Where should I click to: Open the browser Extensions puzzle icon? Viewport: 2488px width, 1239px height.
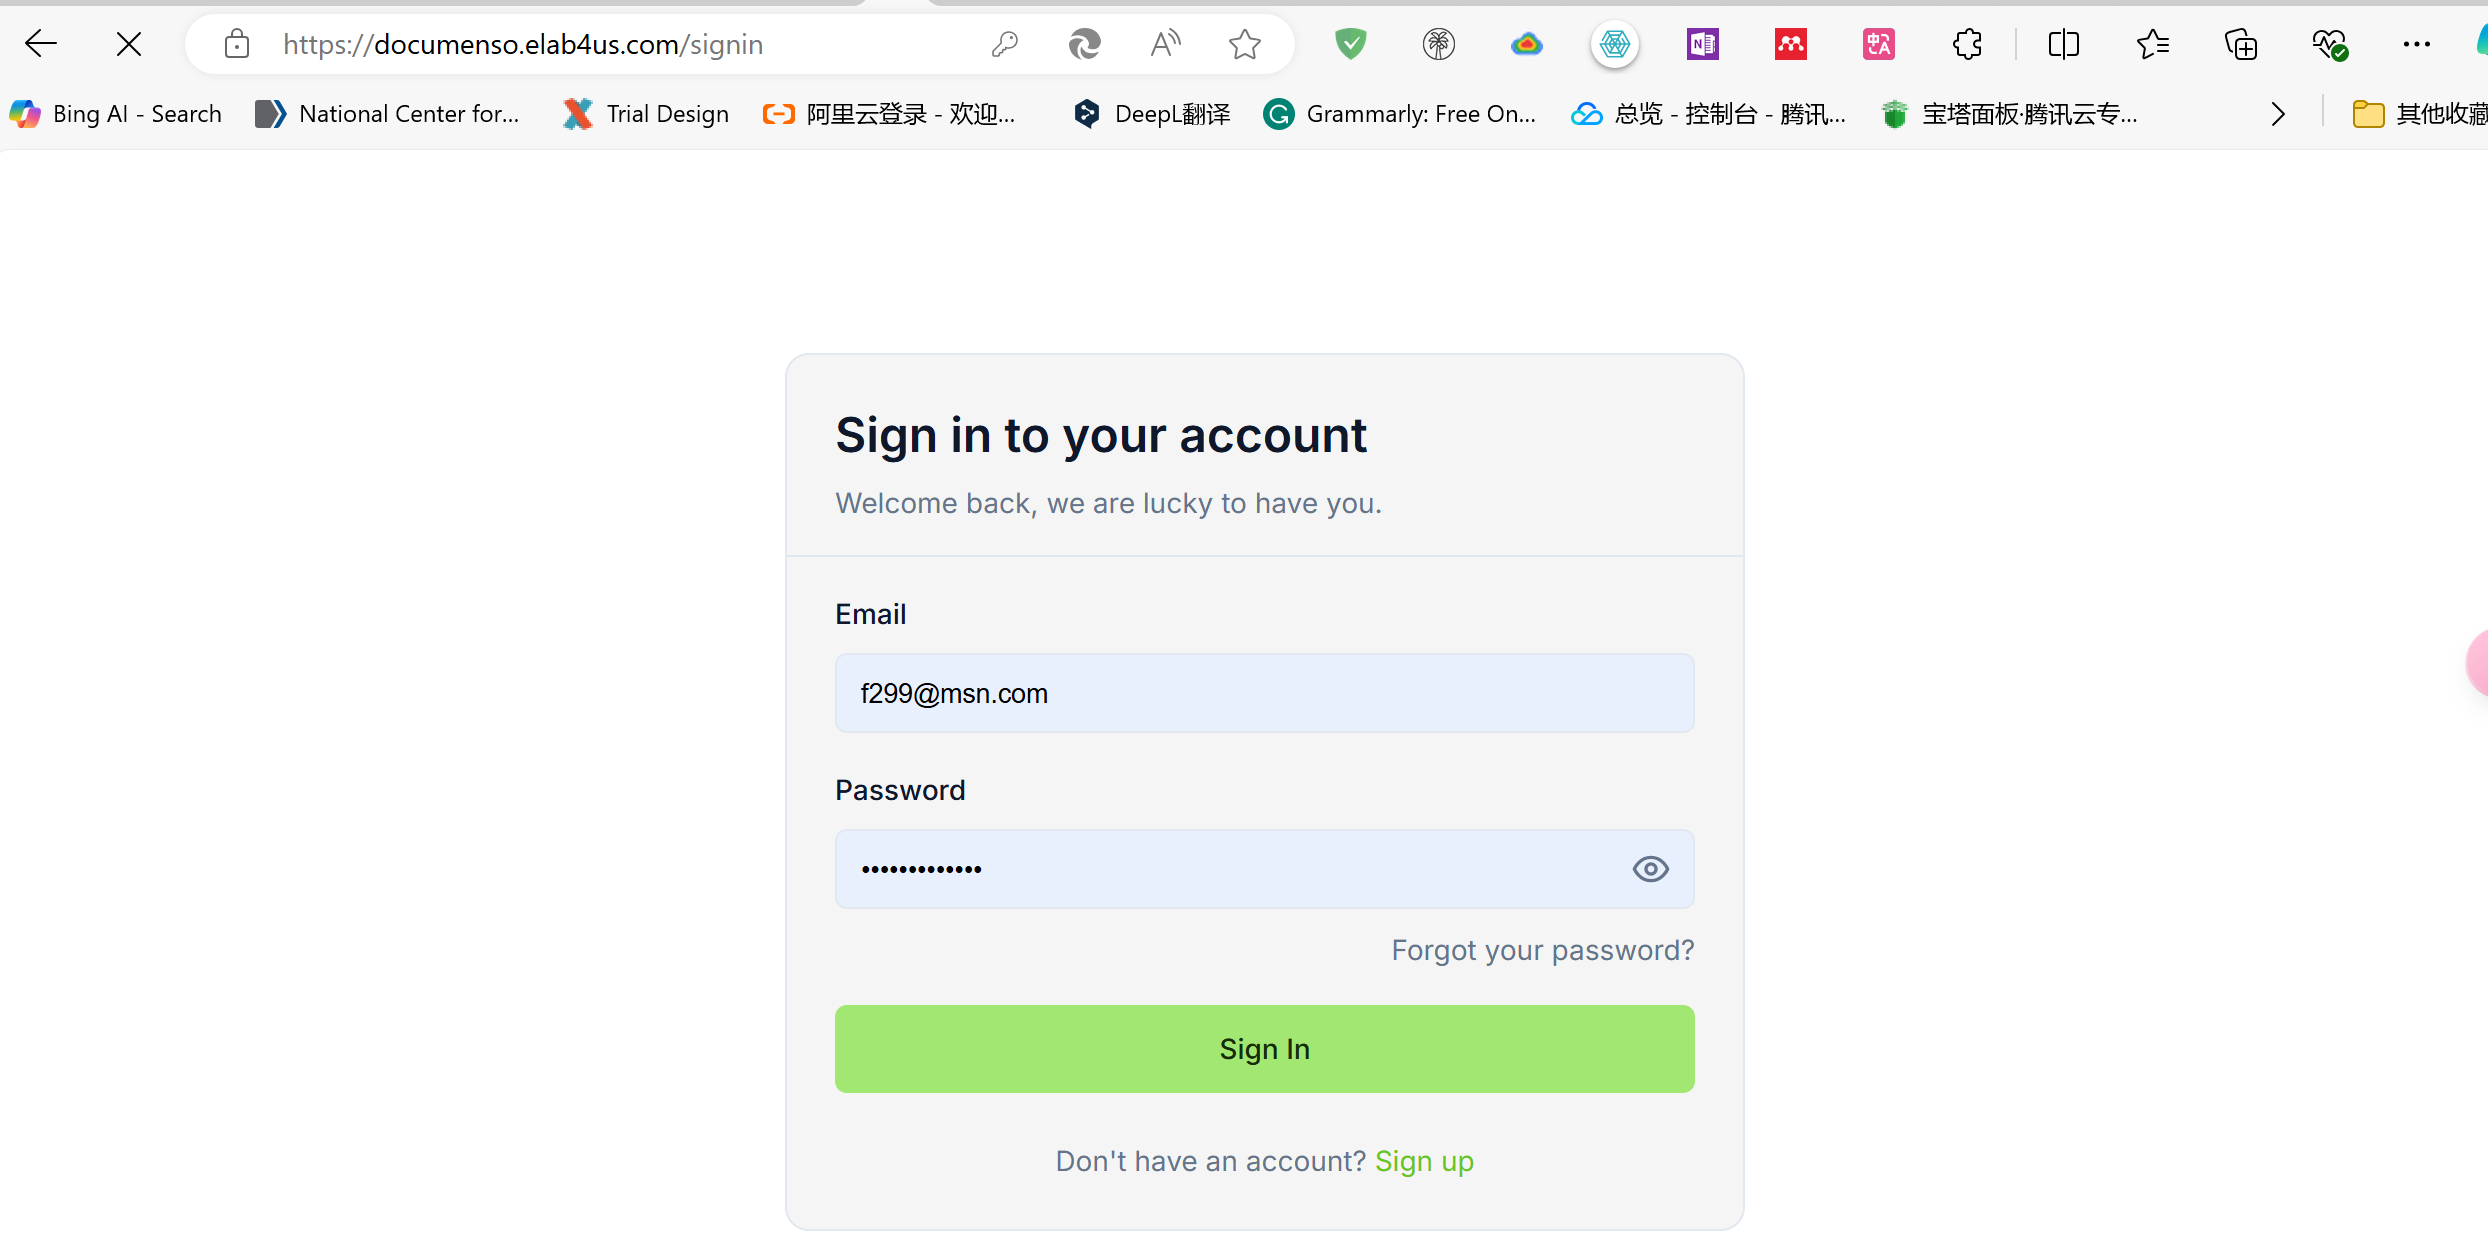click(x=1967, y=44)
